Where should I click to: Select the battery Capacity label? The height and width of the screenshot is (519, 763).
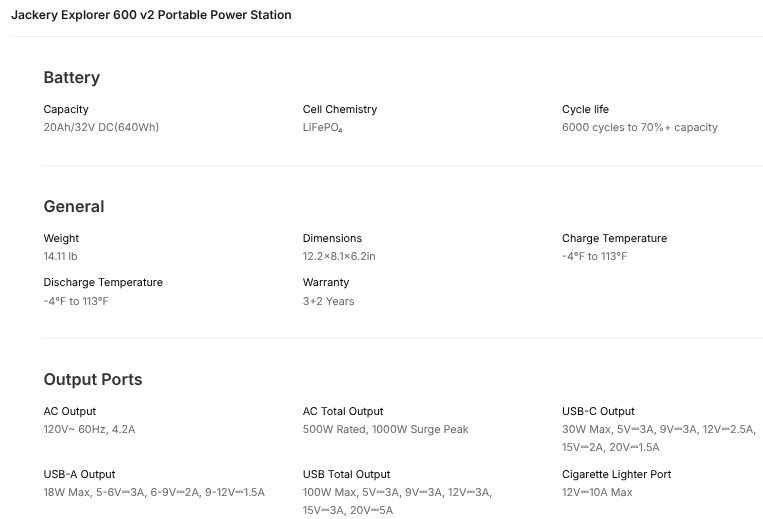pos(66,109)
